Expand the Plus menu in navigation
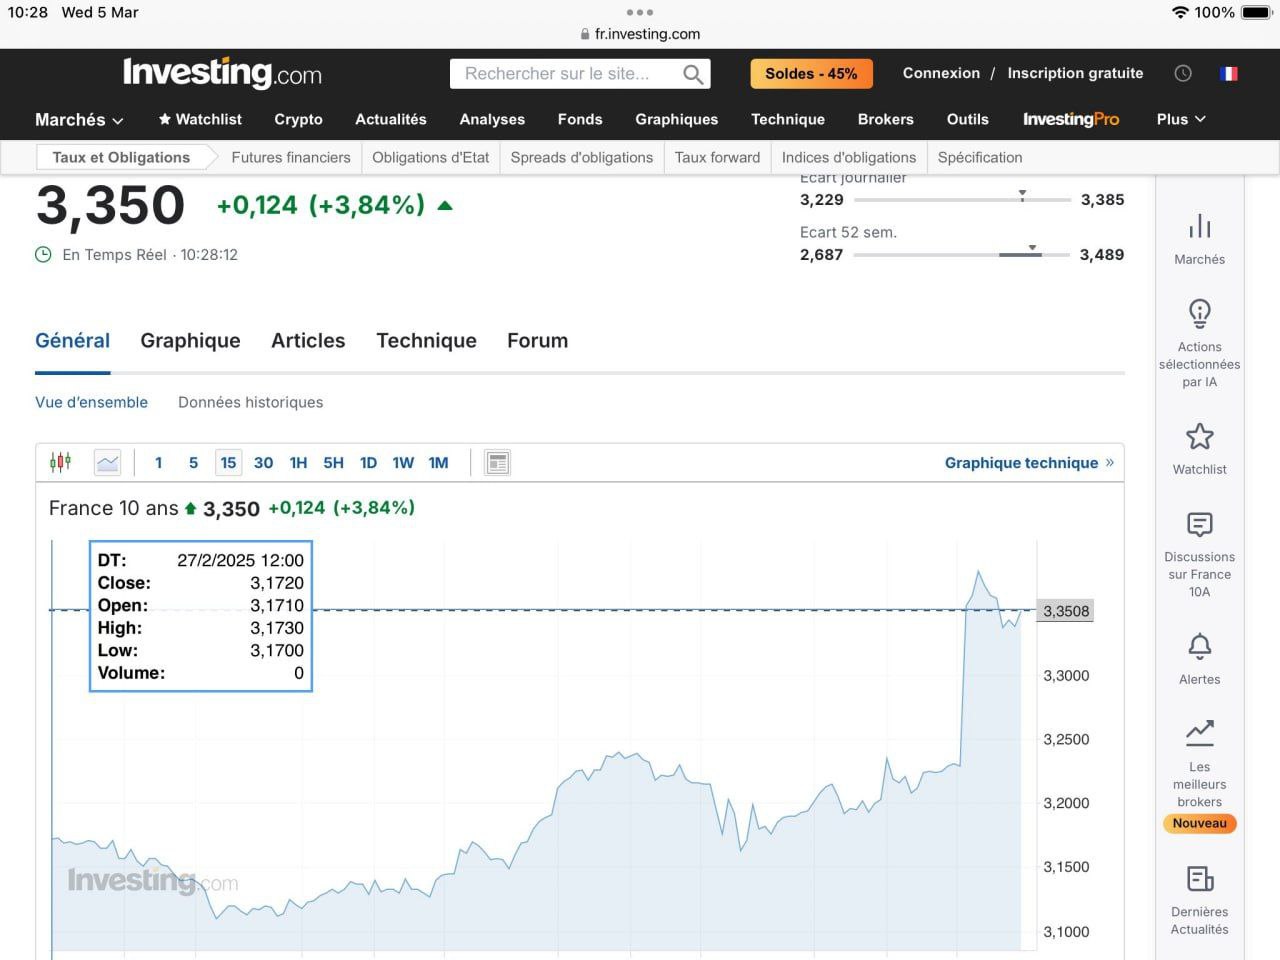 1180,119
